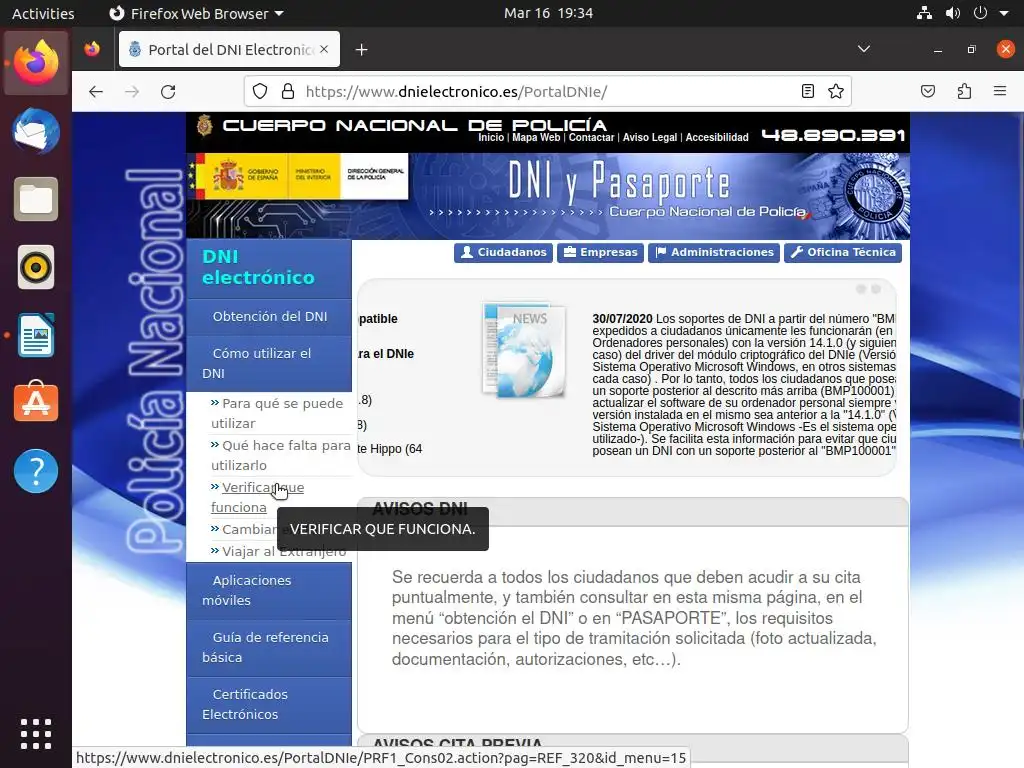Open the clock showing Mar 16 19:34
1024x768 pixels.
[548, 13]
